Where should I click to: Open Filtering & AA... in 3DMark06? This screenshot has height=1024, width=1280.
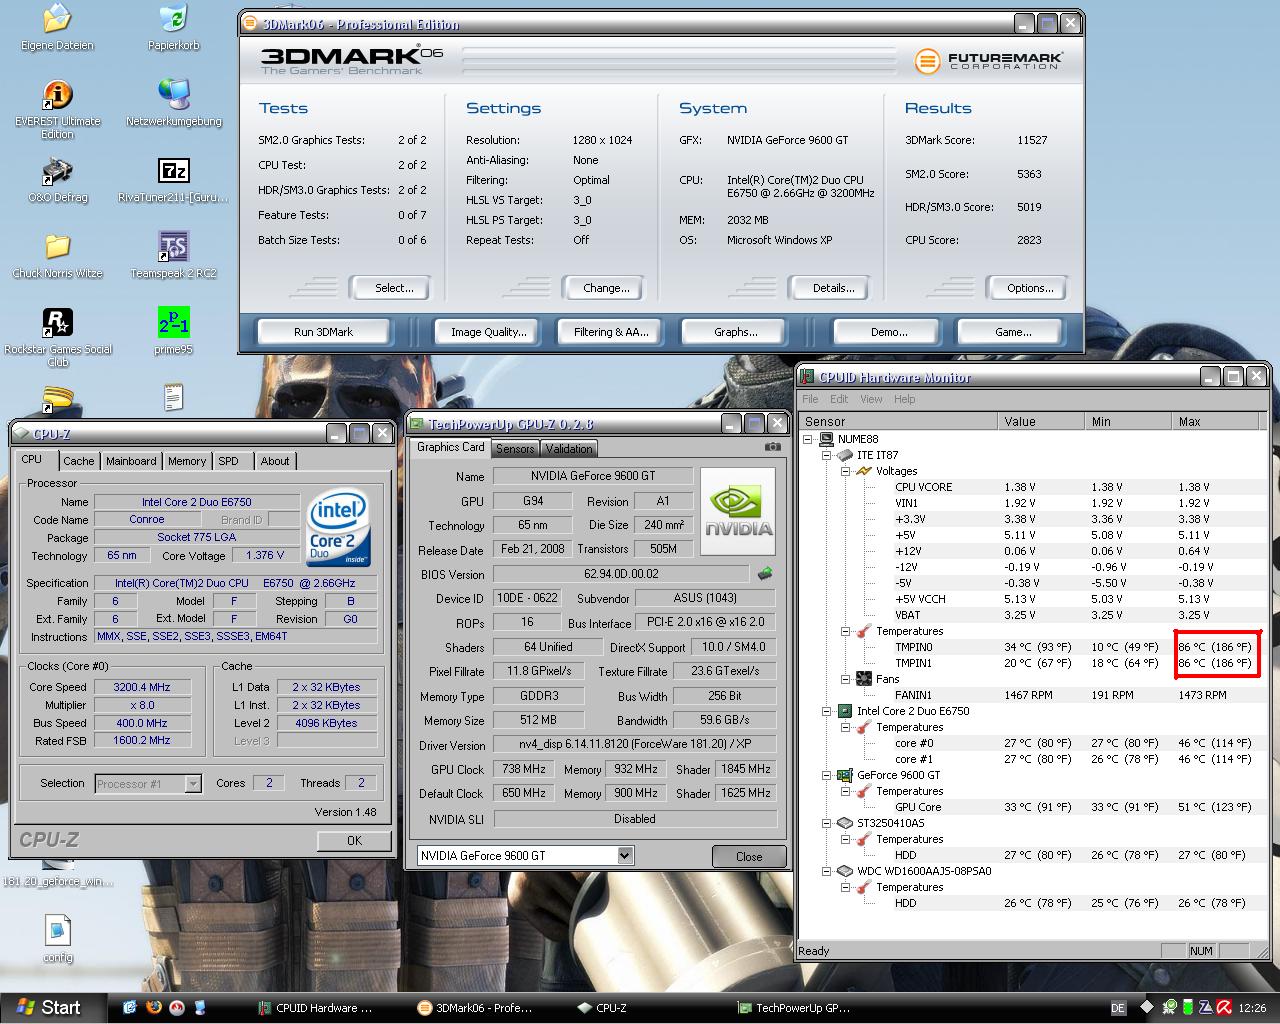tap(611, 332)
